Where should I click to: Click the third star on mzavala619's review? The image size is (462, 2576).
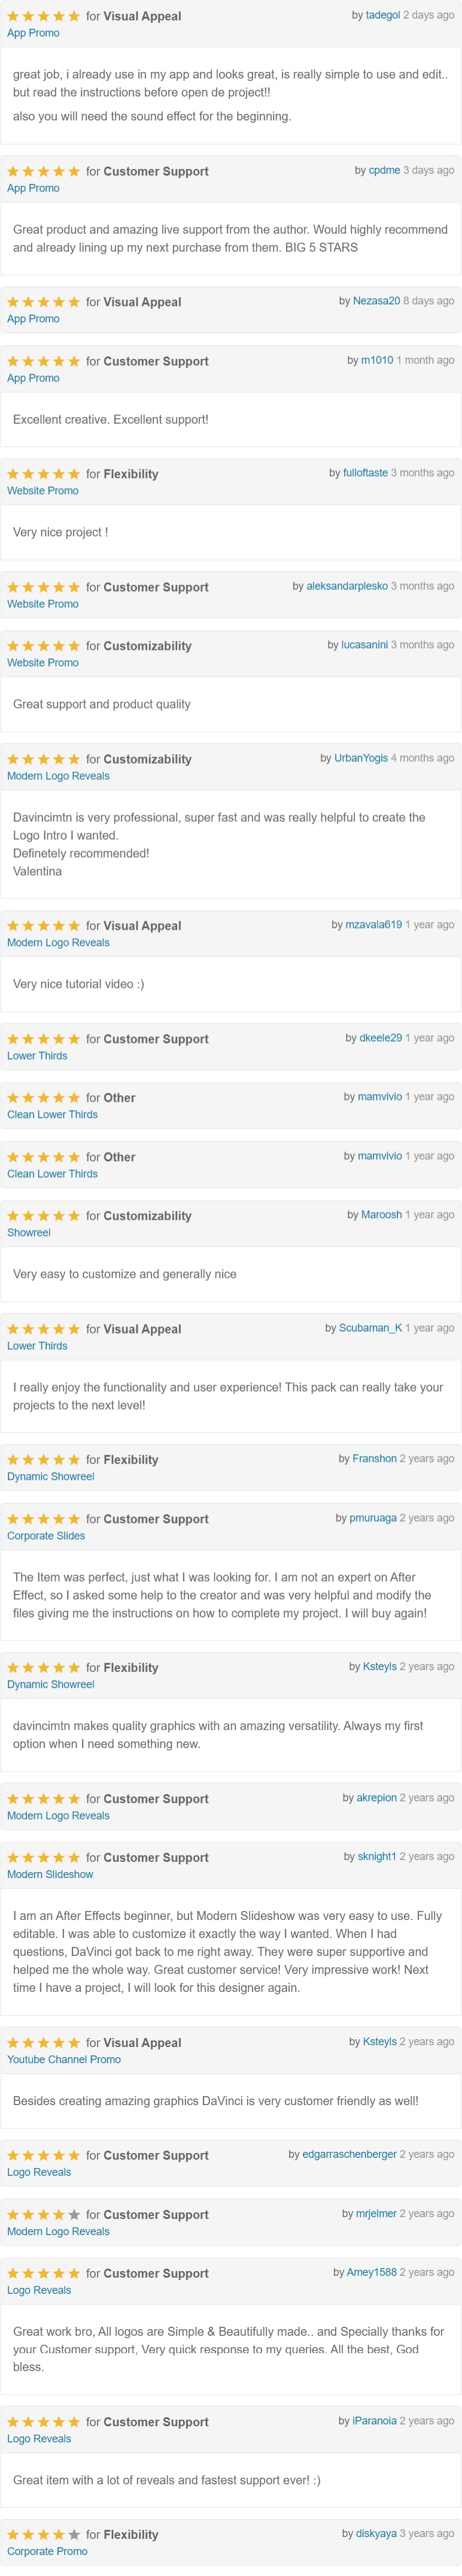[43, 925]
